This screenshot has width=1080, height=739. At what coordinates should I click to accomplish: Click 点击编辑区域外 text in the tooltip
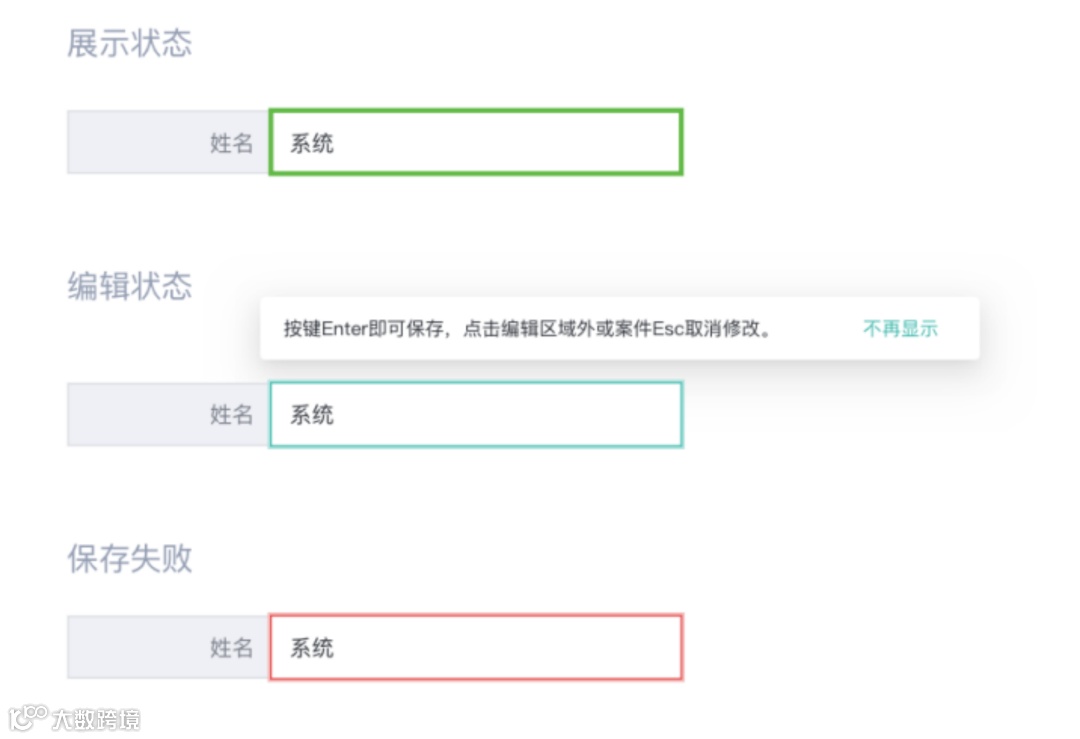(x=527, y=329)
